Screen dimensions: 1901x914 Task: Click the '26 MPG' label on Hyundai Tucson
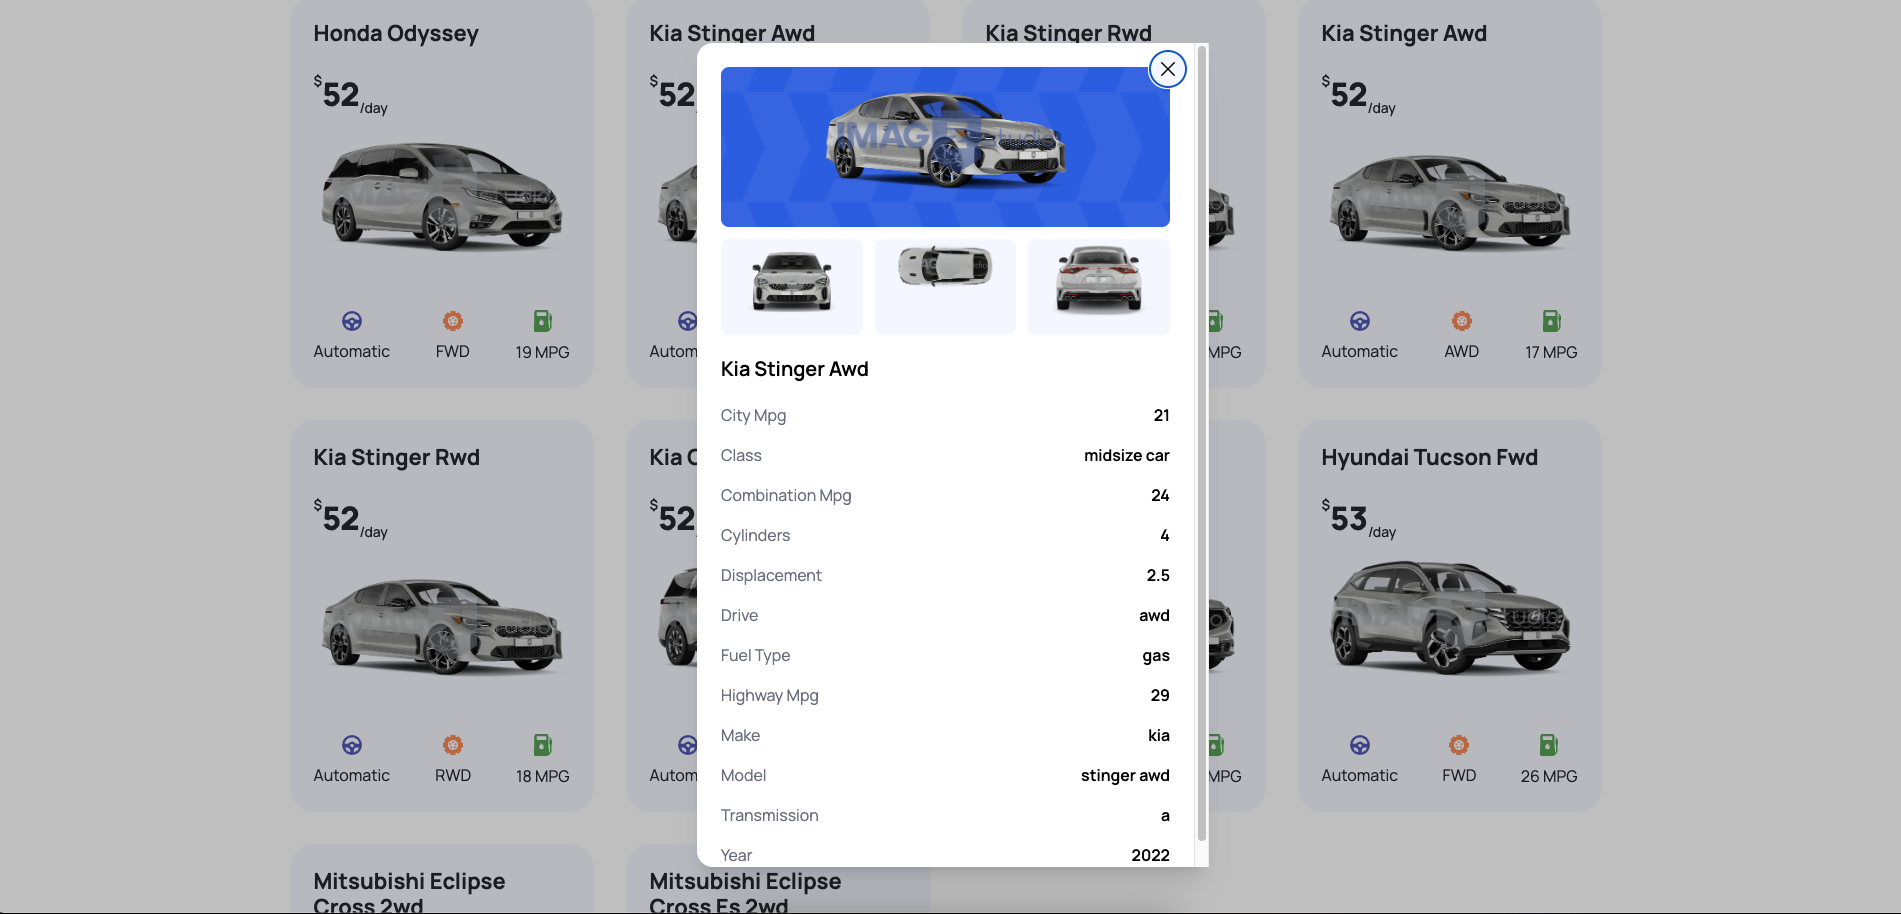(1549, 776)
